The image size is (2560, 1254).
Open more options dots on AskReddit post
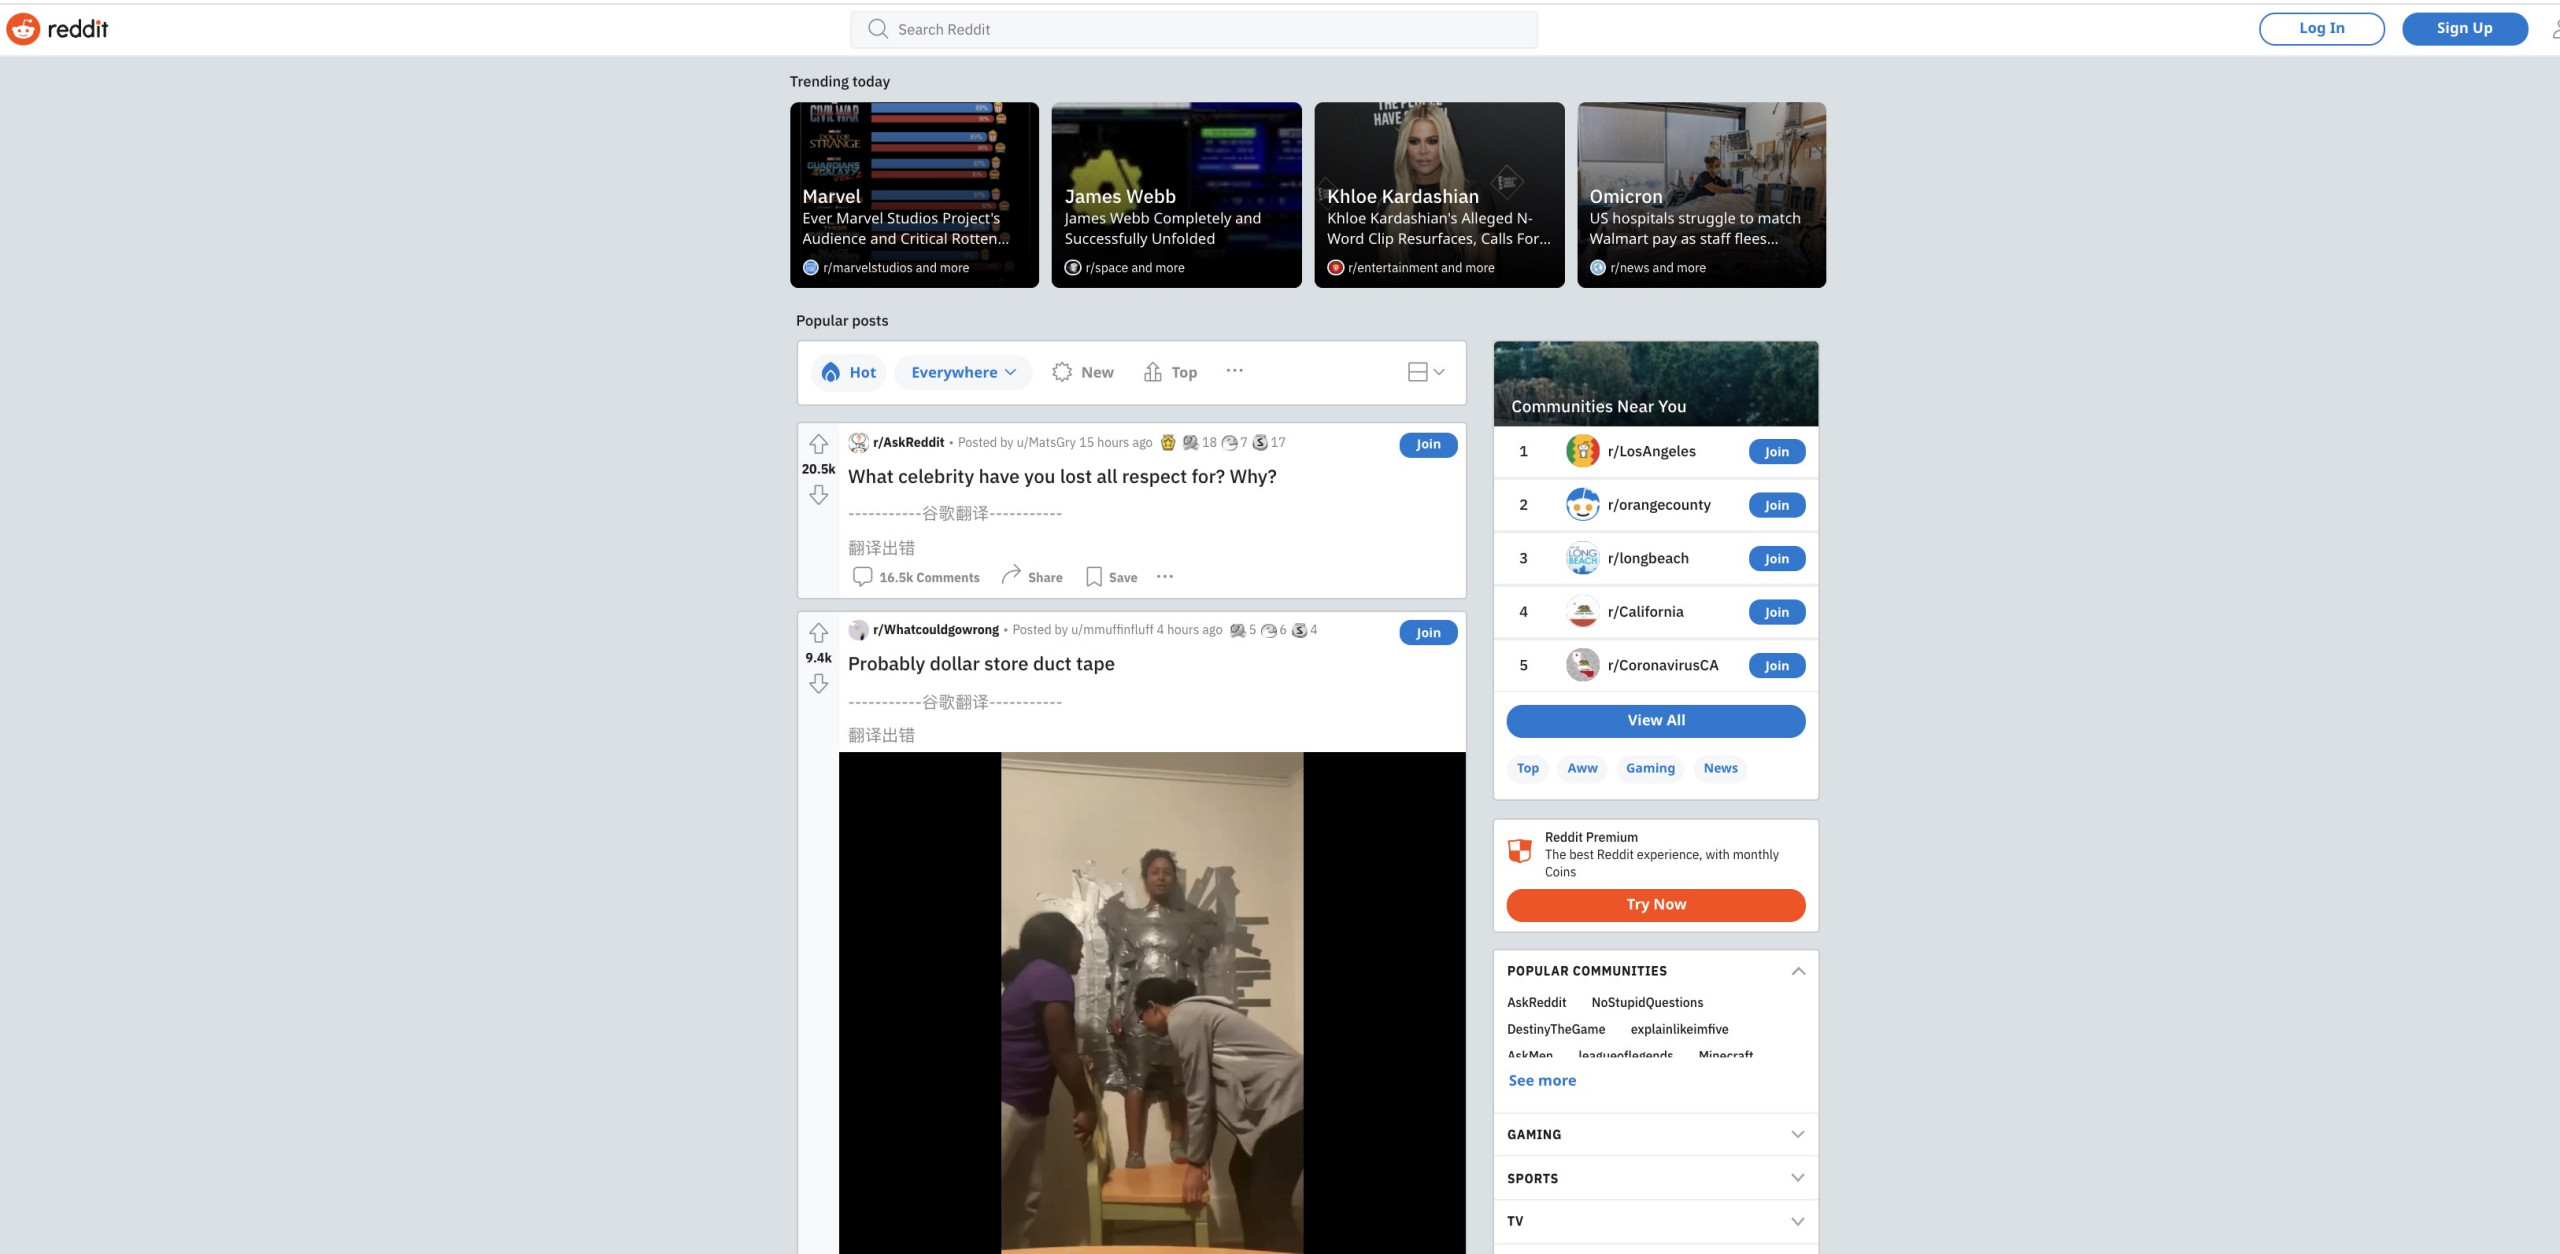(1165, 577)
